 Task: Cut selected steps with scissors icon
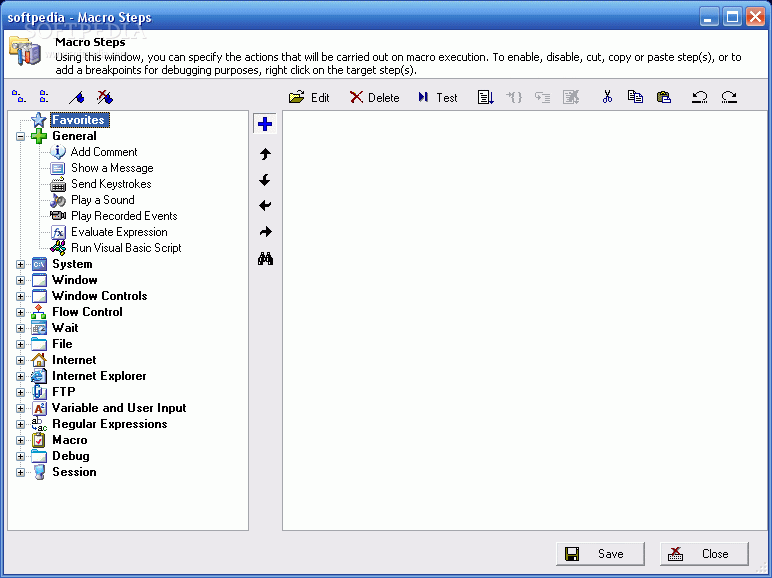(607, 96)
